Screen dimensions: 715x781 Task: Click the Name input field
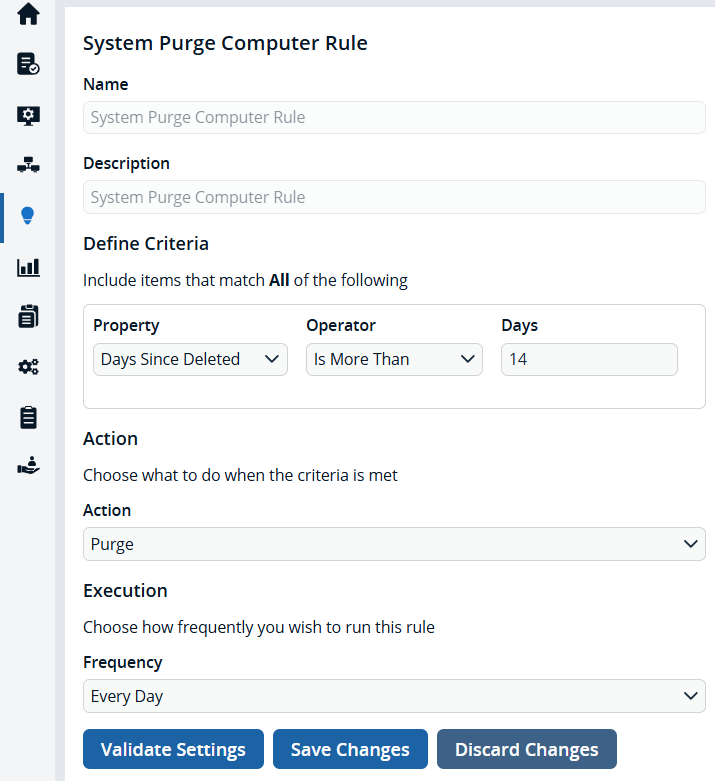point(394,118)
